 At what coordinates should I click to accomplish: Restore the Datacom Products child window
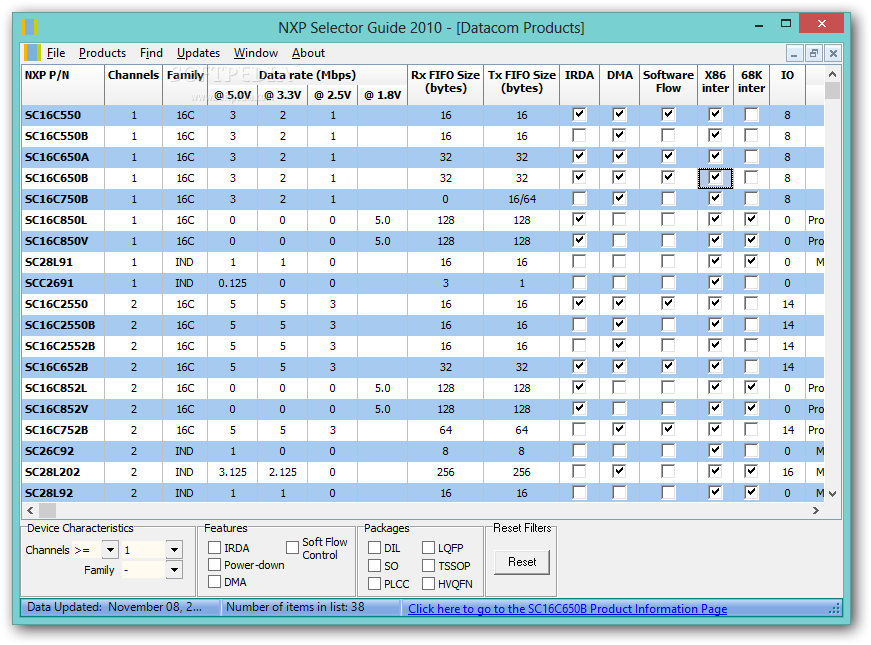pos(814,53)
